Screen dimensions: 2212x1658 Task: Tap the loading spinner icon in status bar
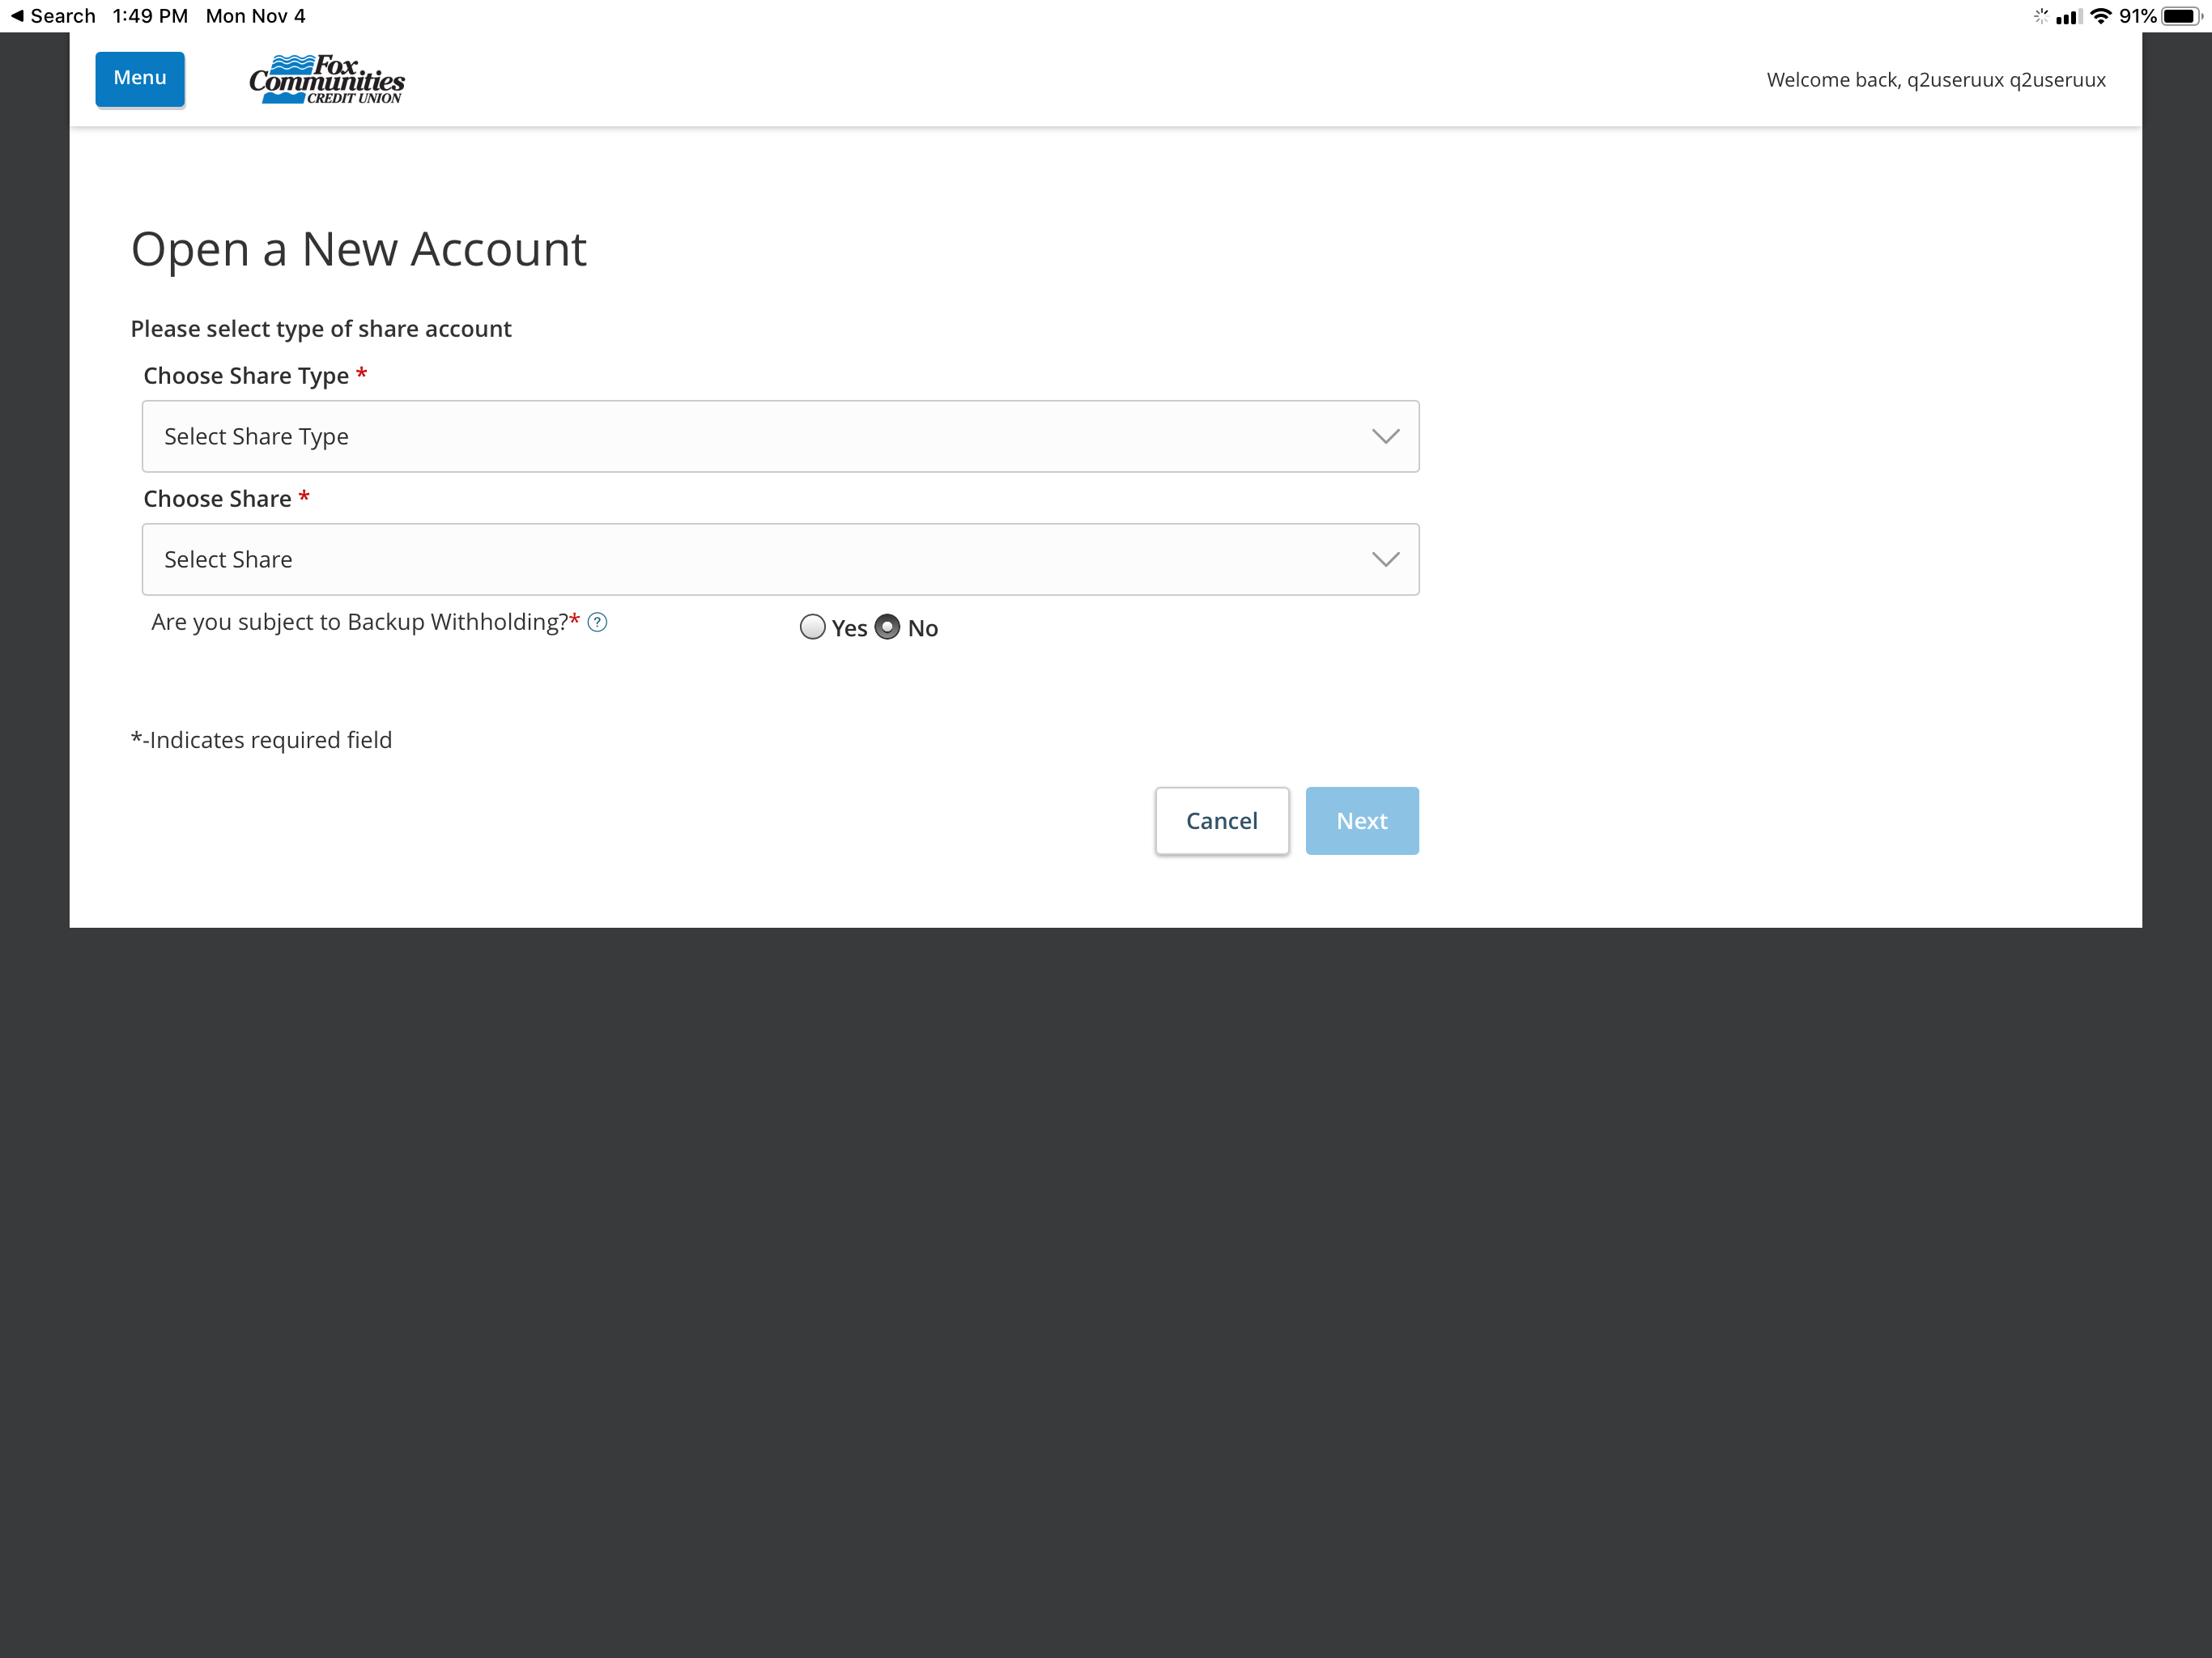coord(2040,16)
